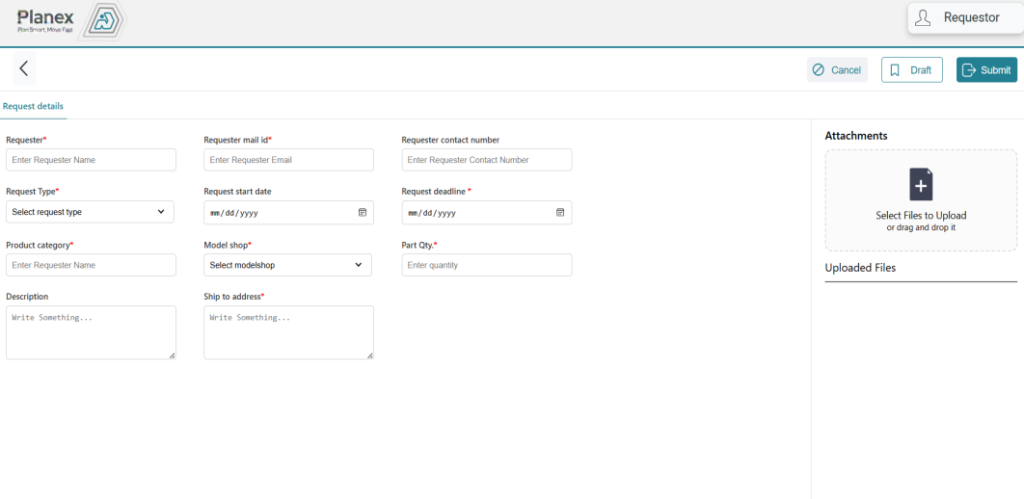This screenshot has height=499, width=1024.
Task: Select the Requester contact number field
Action: coord(486,160)
